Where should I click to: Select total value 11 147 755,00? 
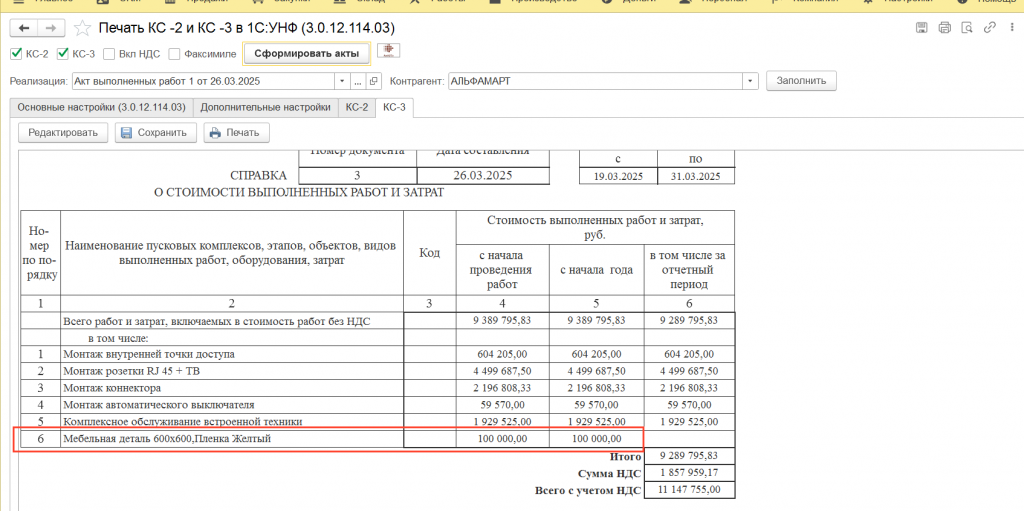[x=690, y=489]
